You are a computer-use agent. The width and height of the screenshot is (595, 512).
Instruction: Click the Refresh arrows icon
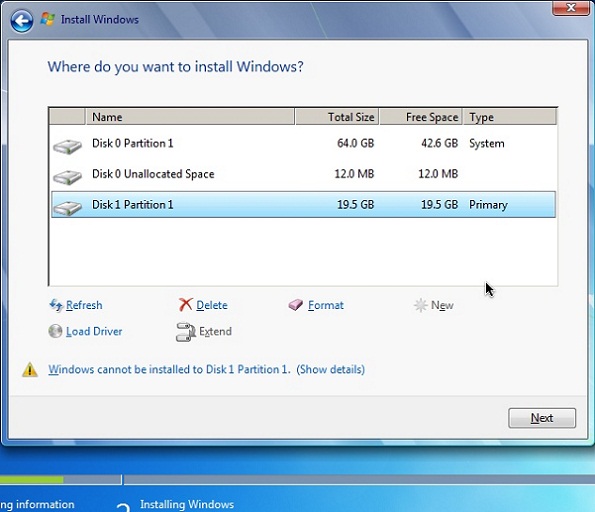[x=56, y=305]
